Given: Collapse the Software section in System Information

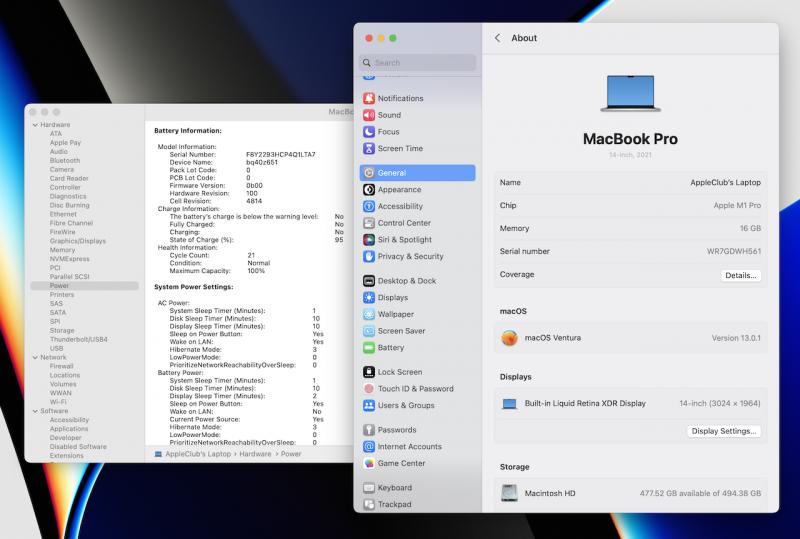Looking at the screenshot, I should (35, 411).
